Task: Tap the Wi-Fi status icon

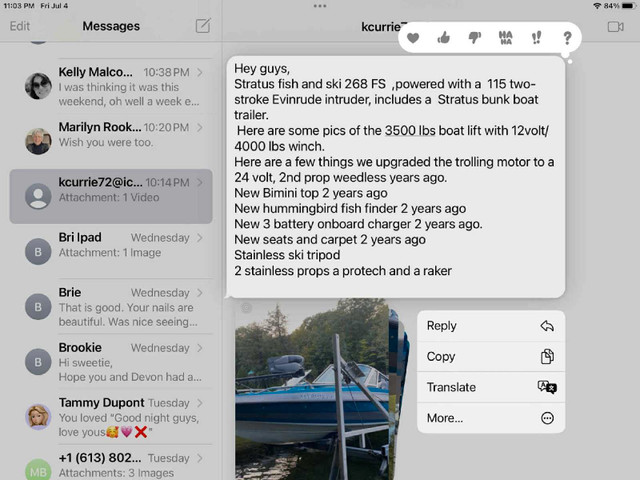Action: click(597, 6)
